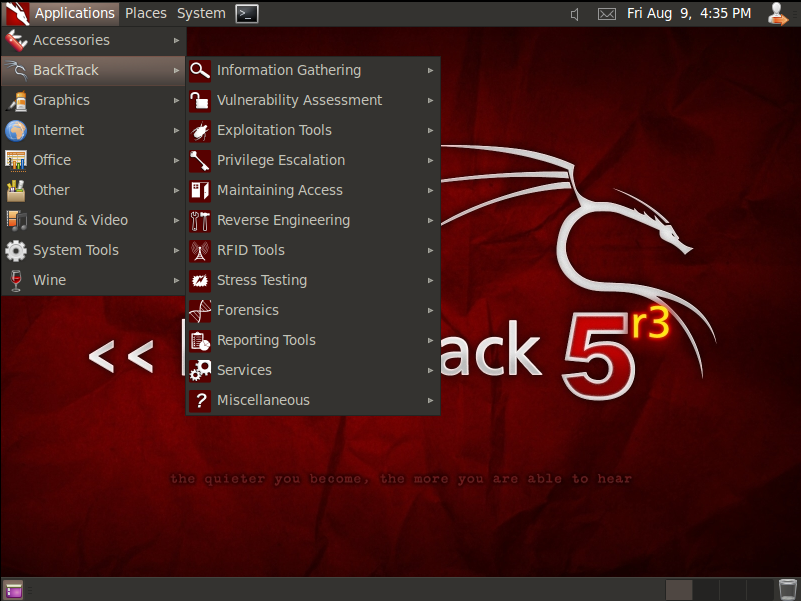Click the Sound & Video icon
This screenshot has height=601, width=801.
[16, 220]
